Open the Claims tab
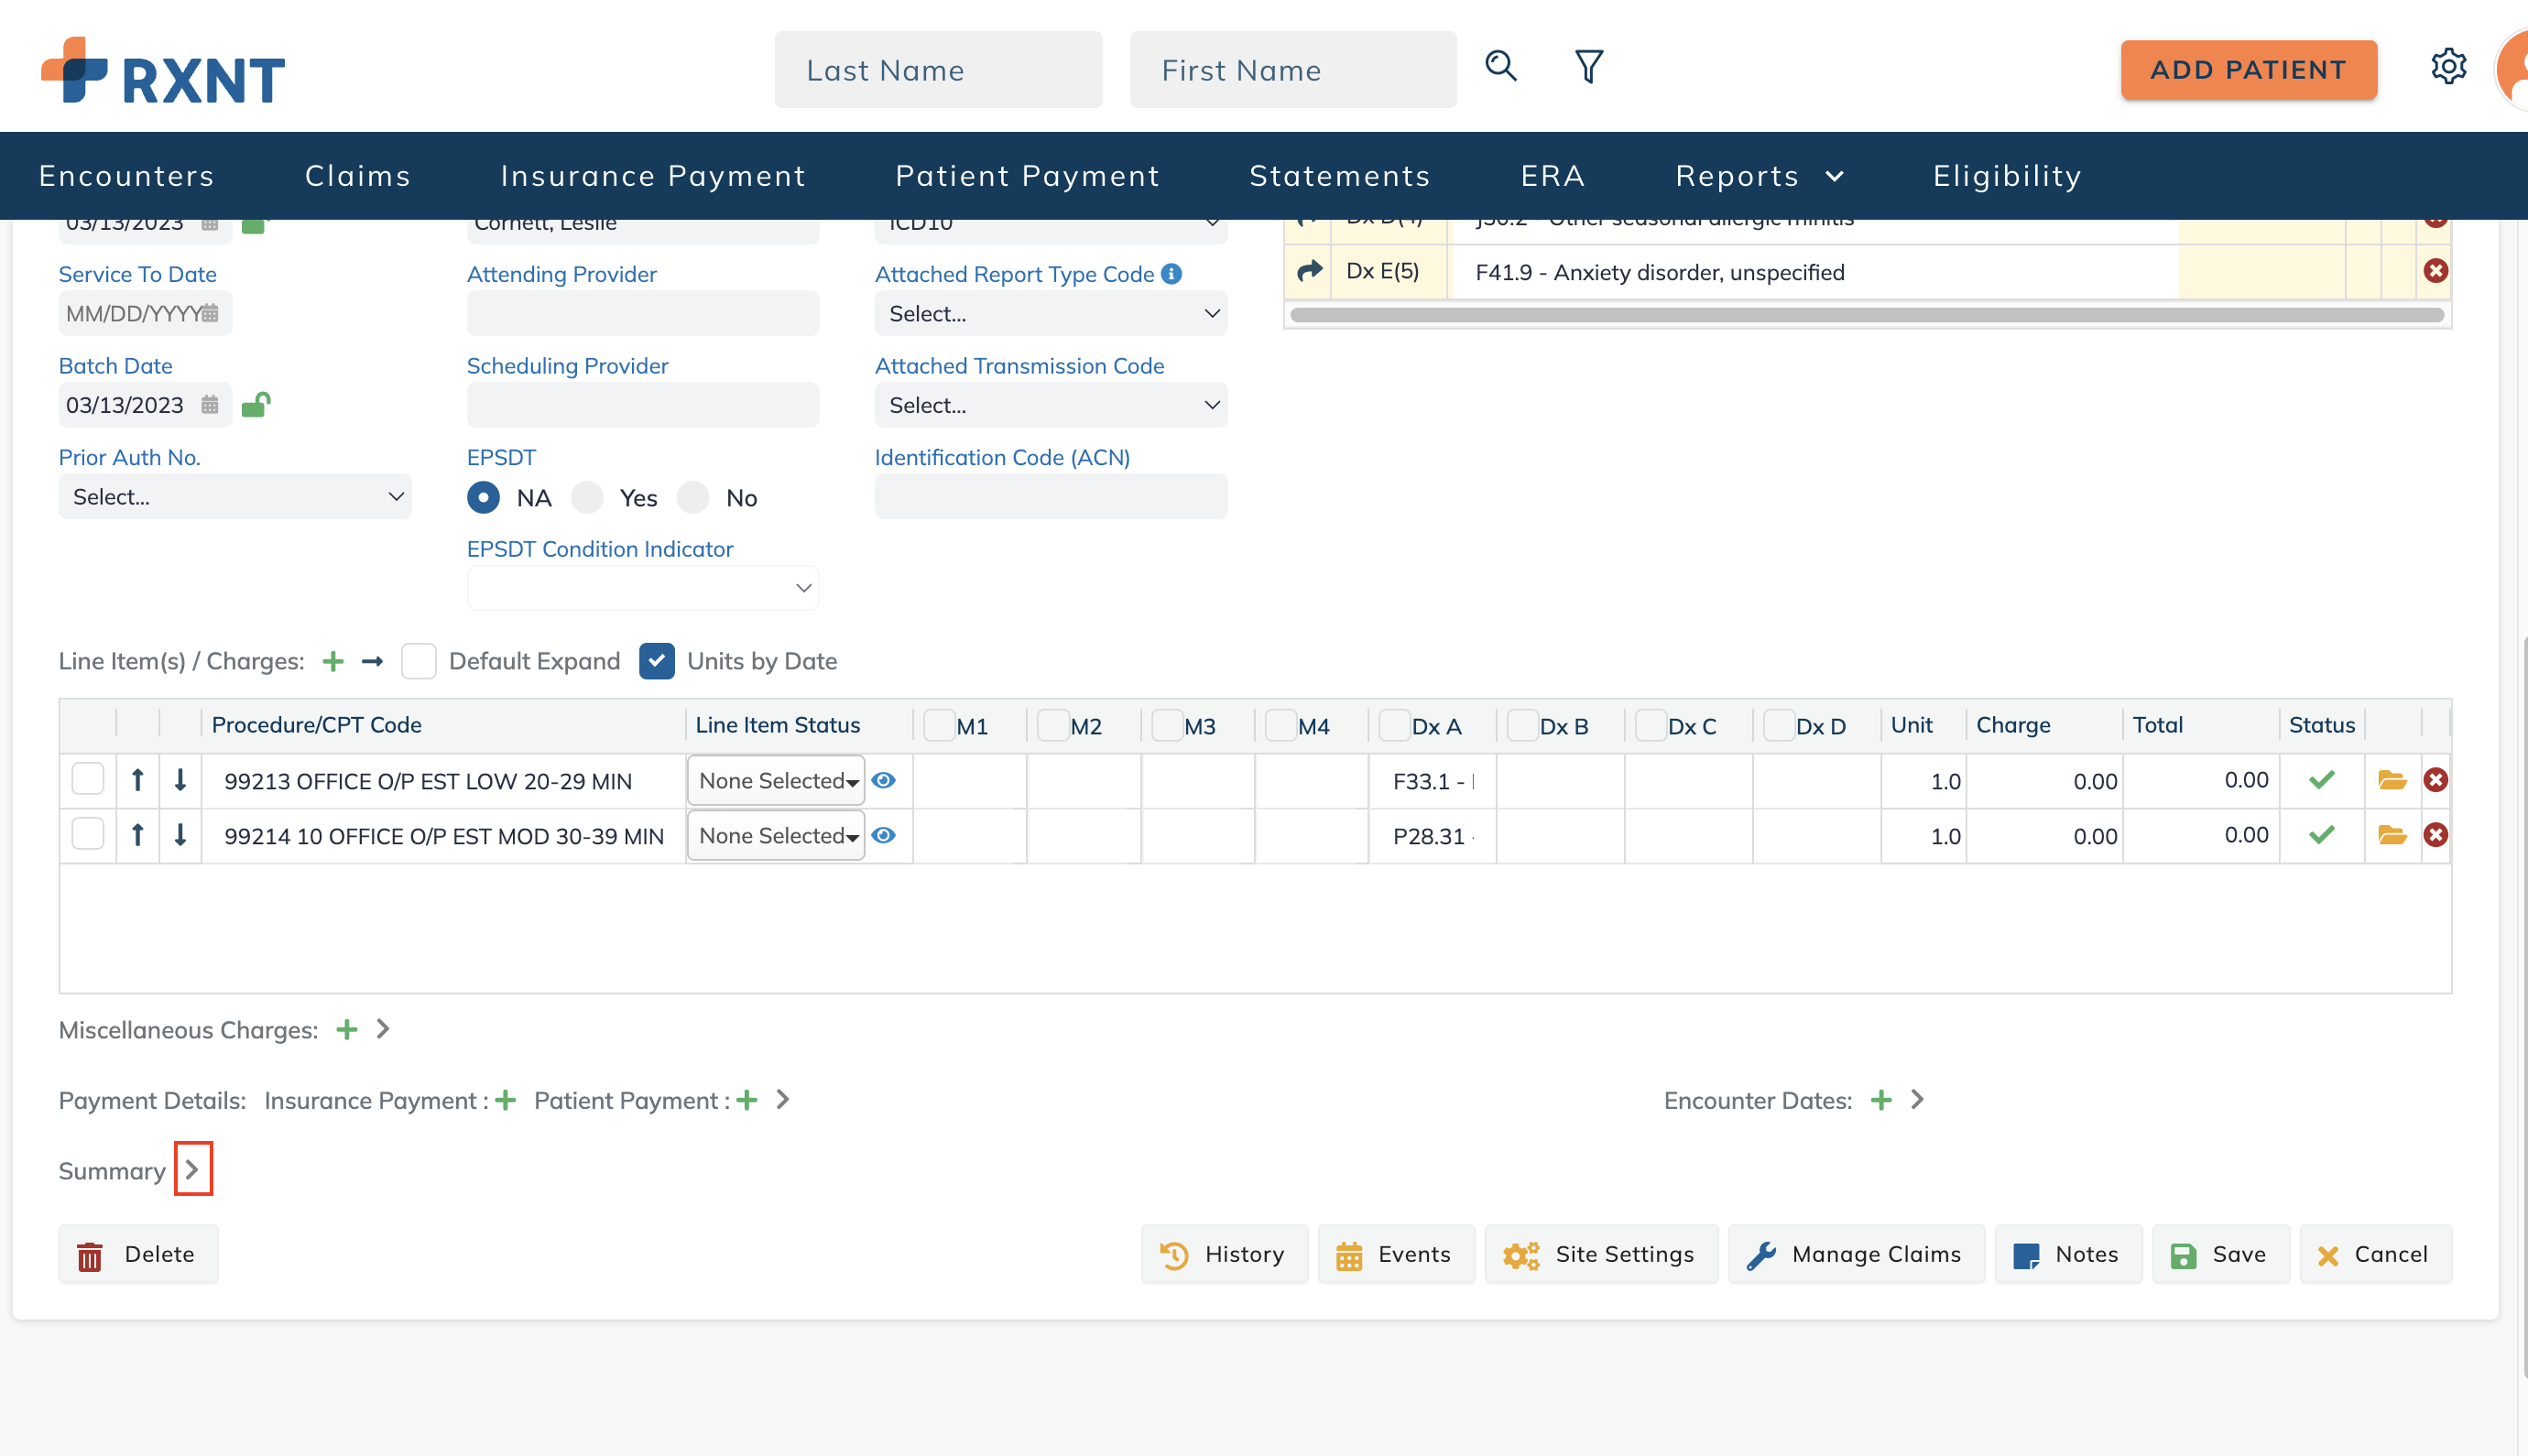 (358, 176)
